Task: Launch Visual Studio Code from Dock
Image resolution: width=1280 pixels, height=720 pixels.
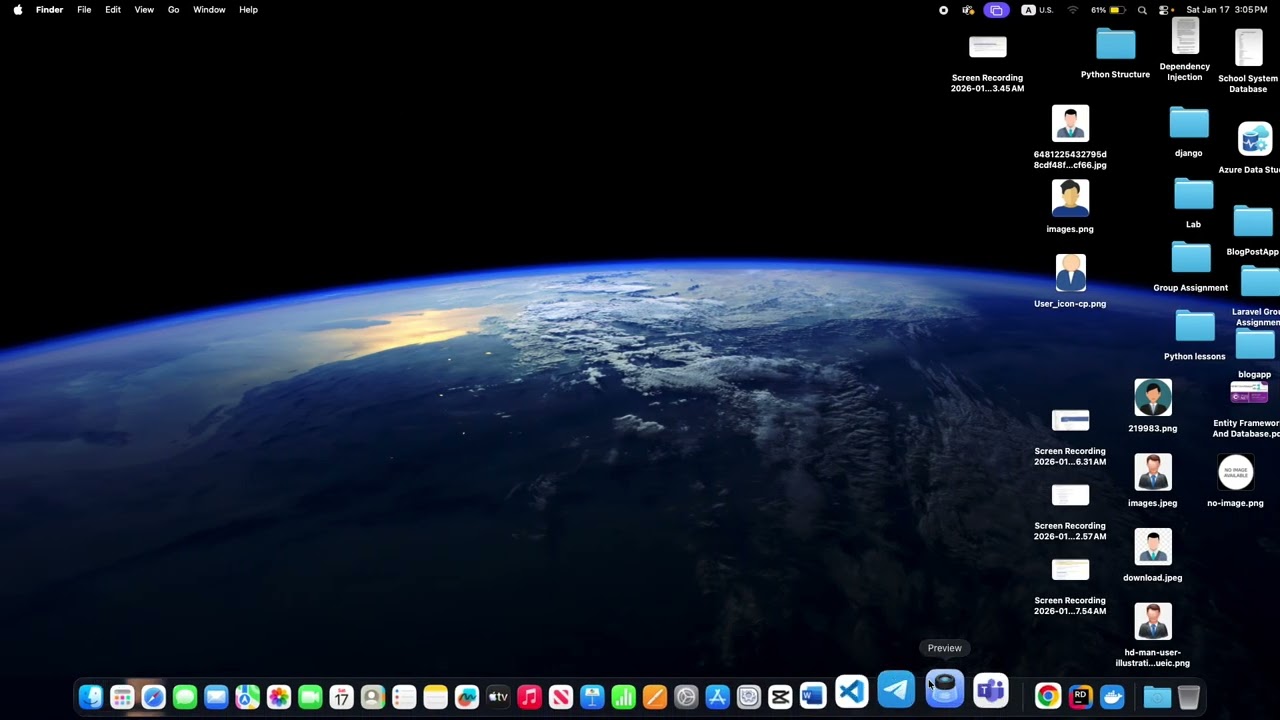Action: 852,692
